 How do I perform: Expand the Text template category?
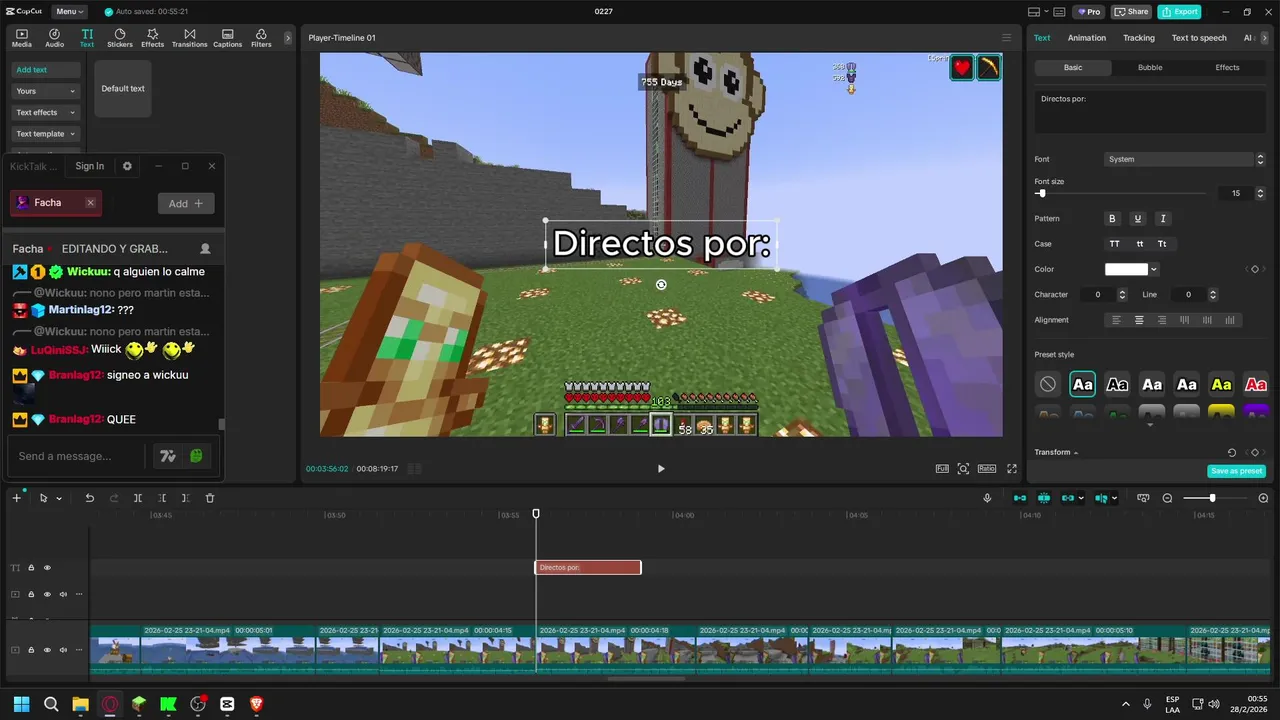[45, 134]
